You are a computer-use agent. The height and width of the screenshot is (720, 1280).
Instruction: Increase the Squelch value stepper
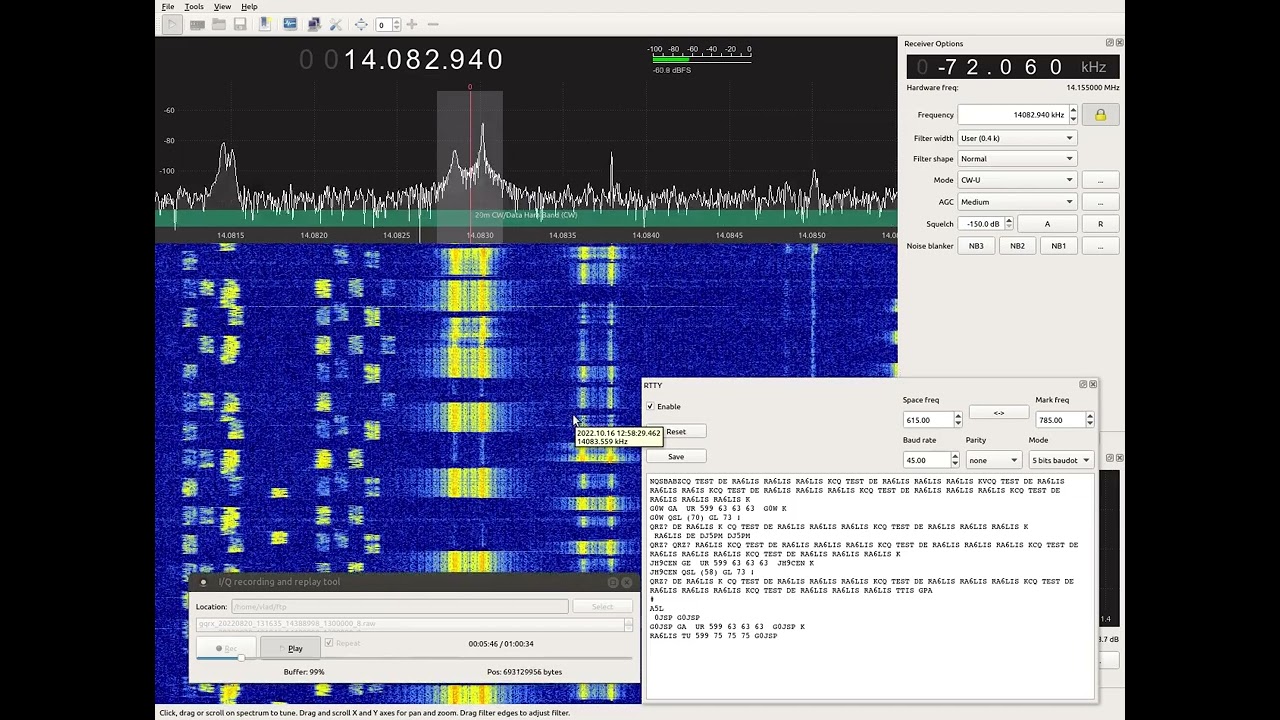[1008, 220]
